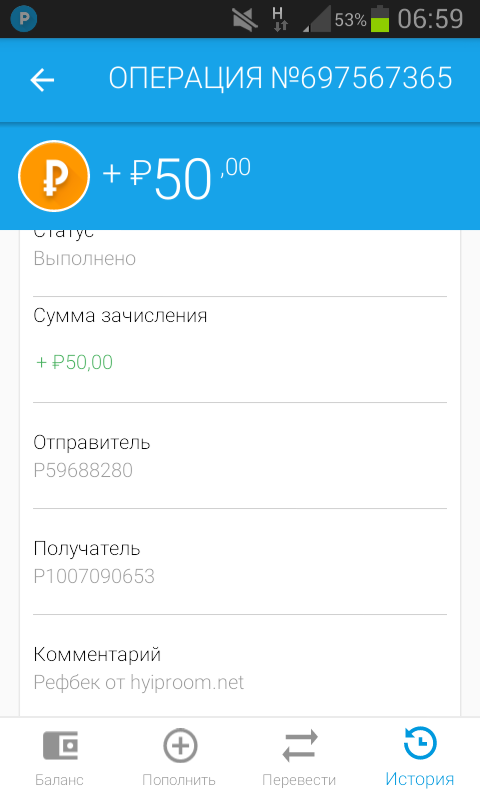The height and width of the screenshot is (800, 480).
Task: Tap the back arrow in header
Action: point(42,80)
